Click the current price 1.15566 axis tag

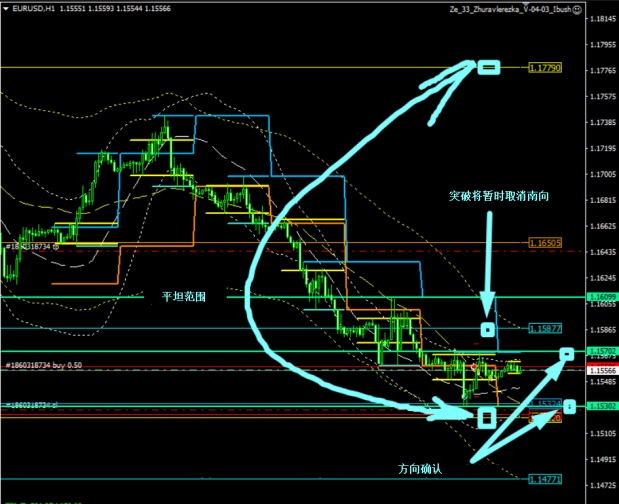[602, 369]
